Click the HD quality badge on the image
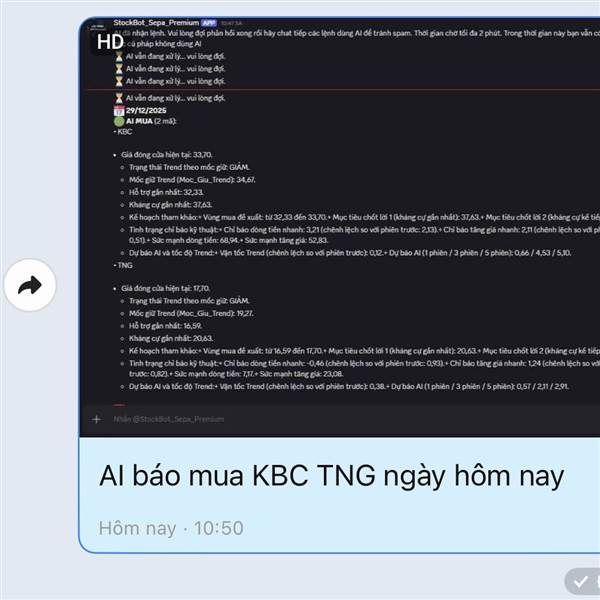This screenshot has width=600, height=600. click(110, 42)
